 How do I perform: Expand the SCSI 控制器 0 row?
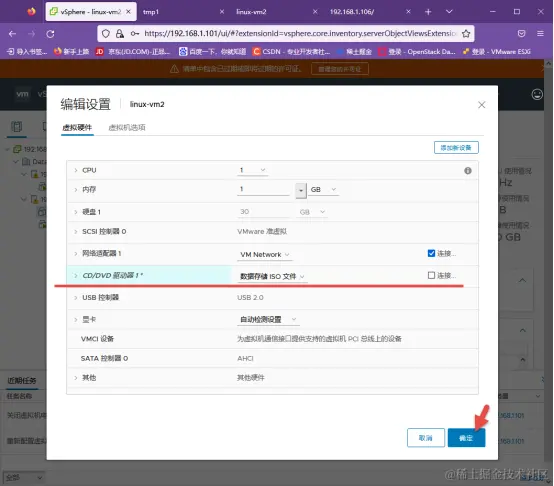point(76,232)
